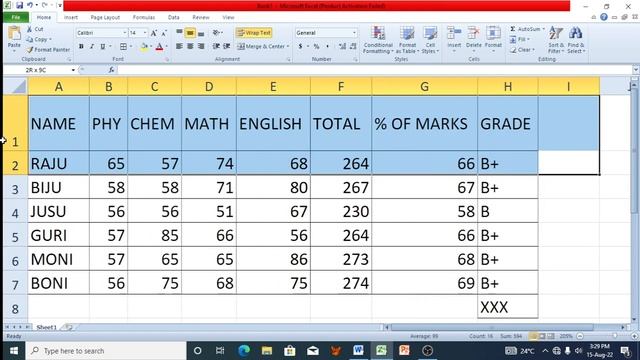Expand the AutoSum dropdown arrow

[543, 29]
